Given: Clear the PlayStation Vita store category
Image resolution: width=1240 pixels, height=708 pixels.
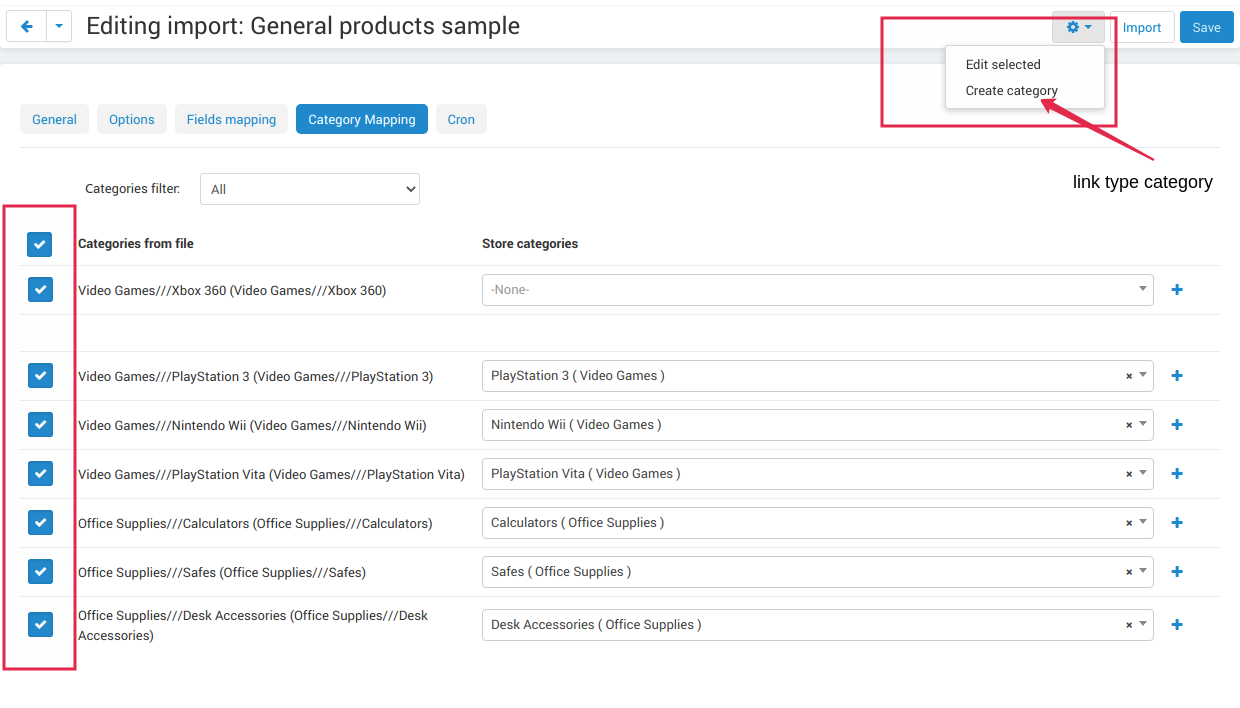Looking at the screenshot, I should tap(1129, 474).
